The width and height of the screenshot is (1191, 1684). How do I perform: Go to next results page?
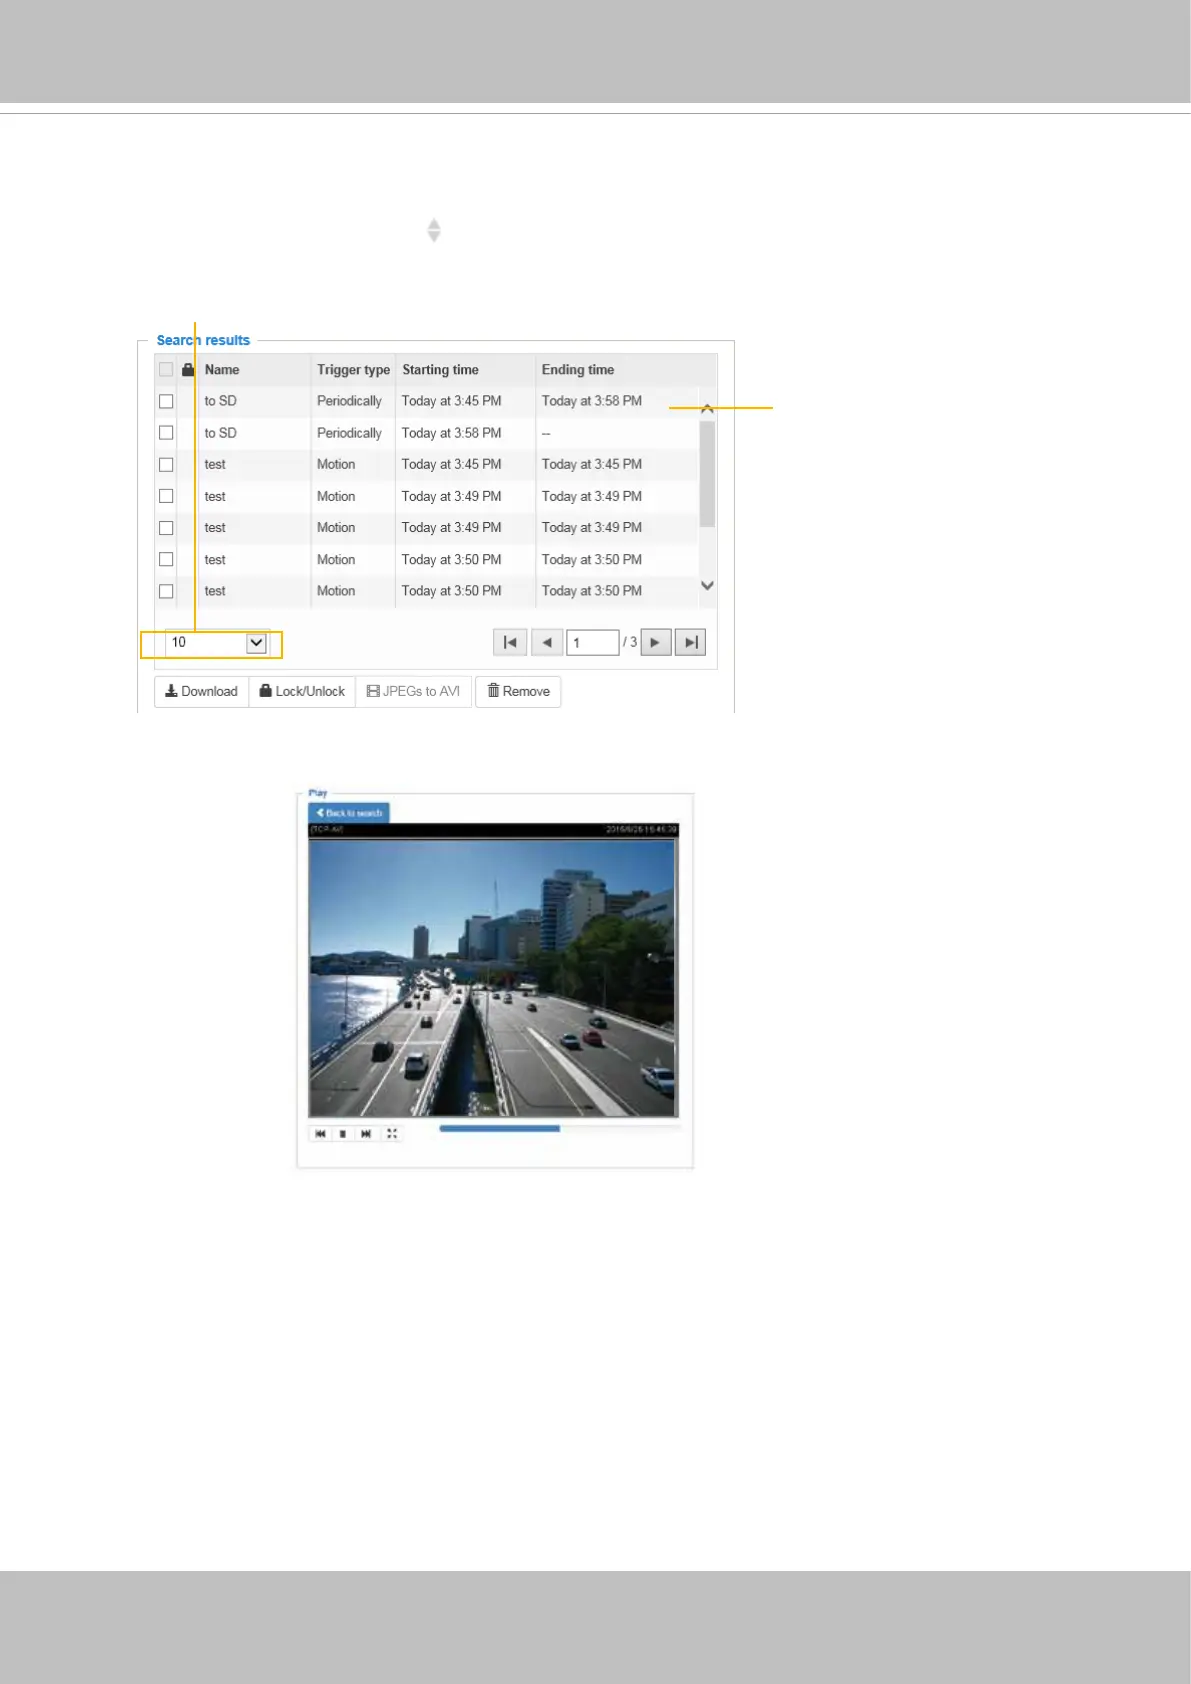coord(655,642)
